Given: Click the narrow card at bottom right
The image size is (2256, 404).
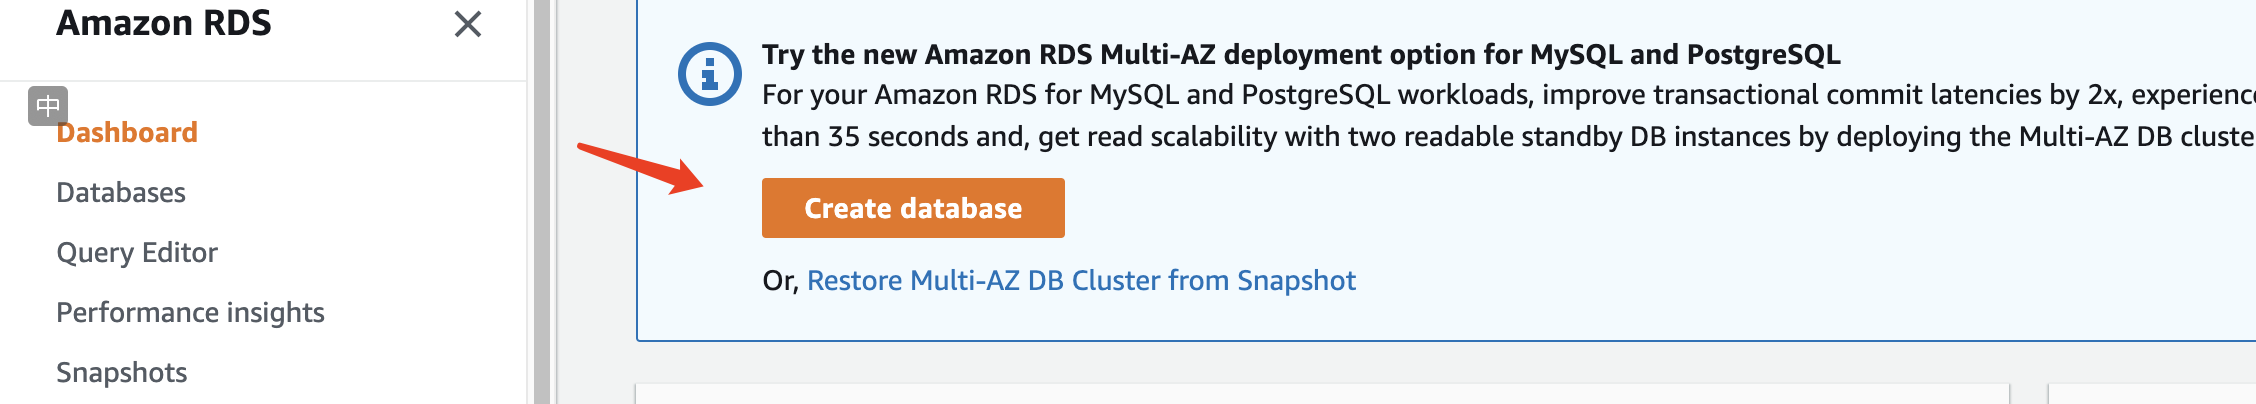Looking at the screenshot, I should click(2150, 394).
